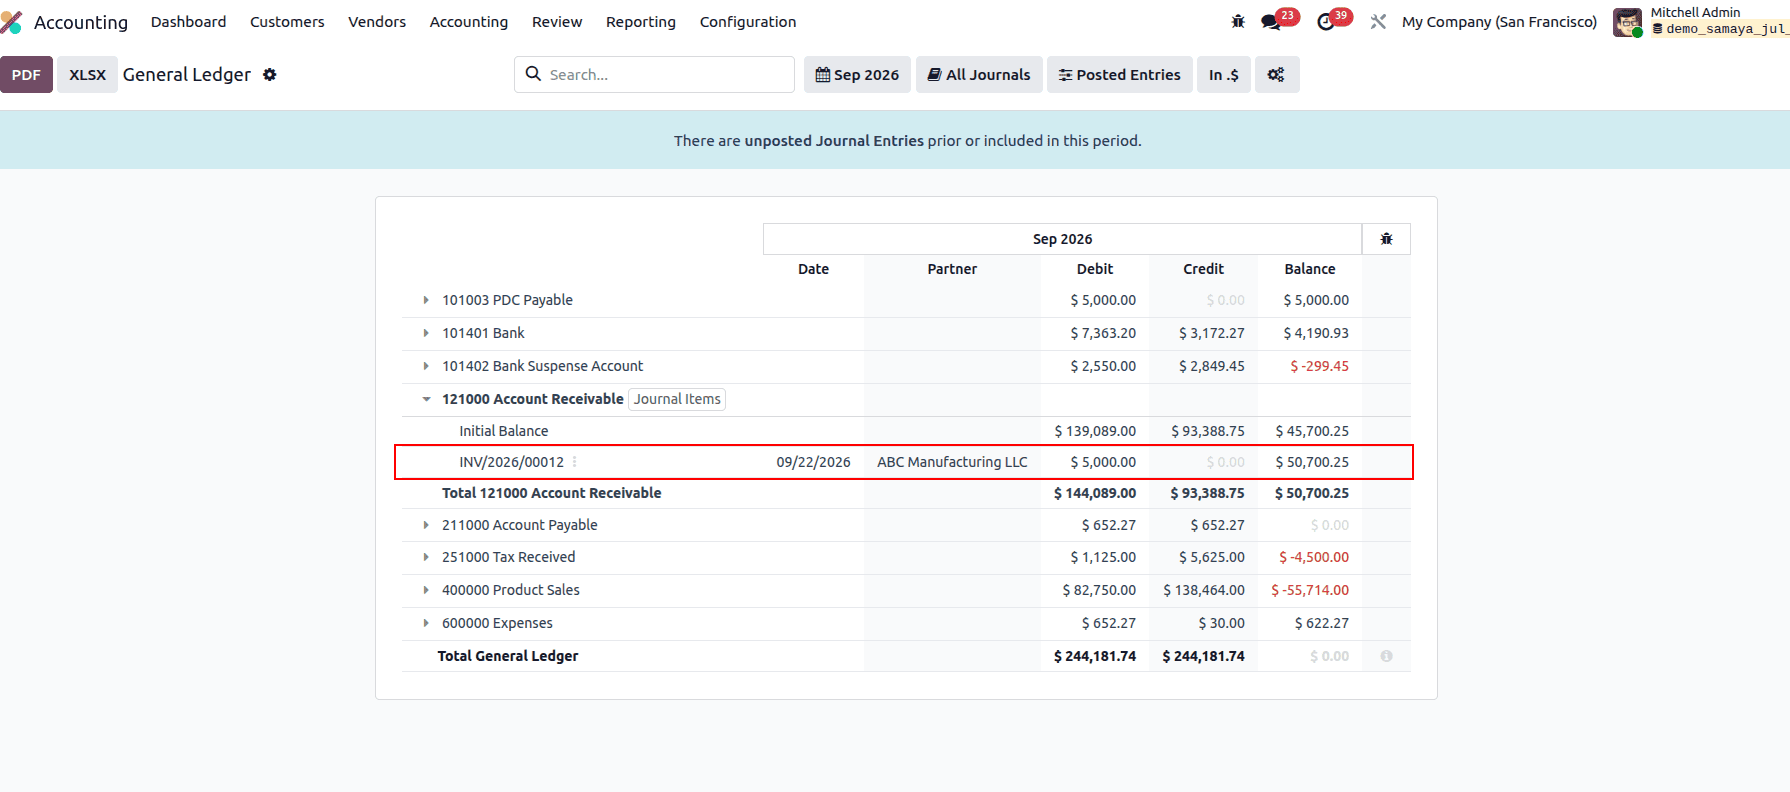Expand 251000 Tax Received row
This screenshot has width=1790, height=792.
coord(426,557)
